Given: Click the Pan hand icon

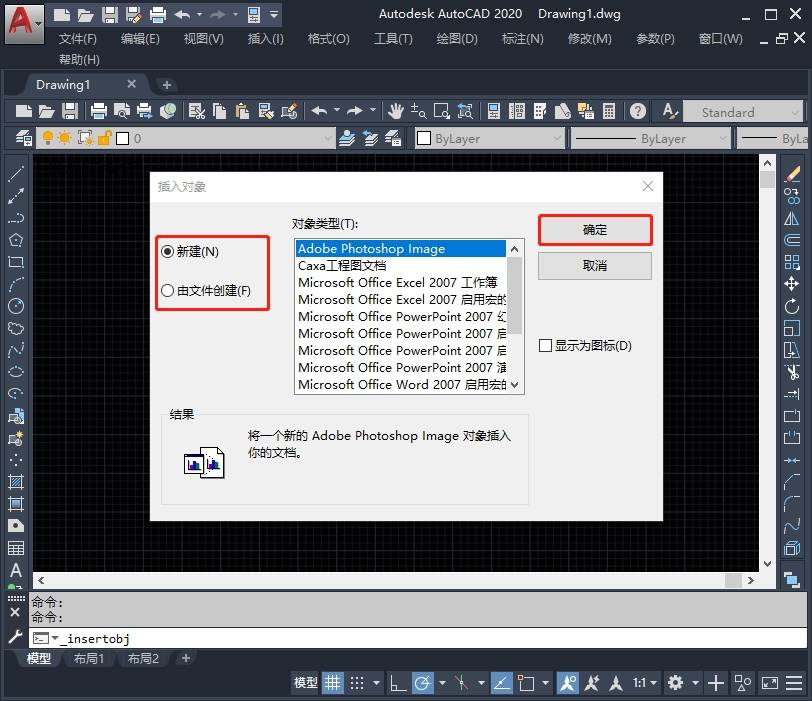Looking at the screenshot, I should point(396,111).
